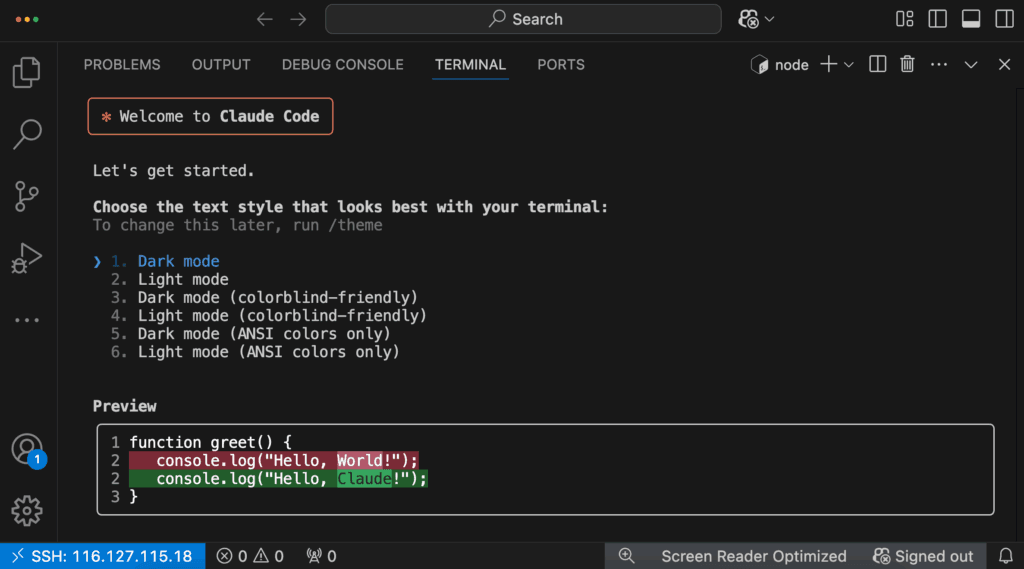Switch to the PROBLEMS tab

click(122, 65)
